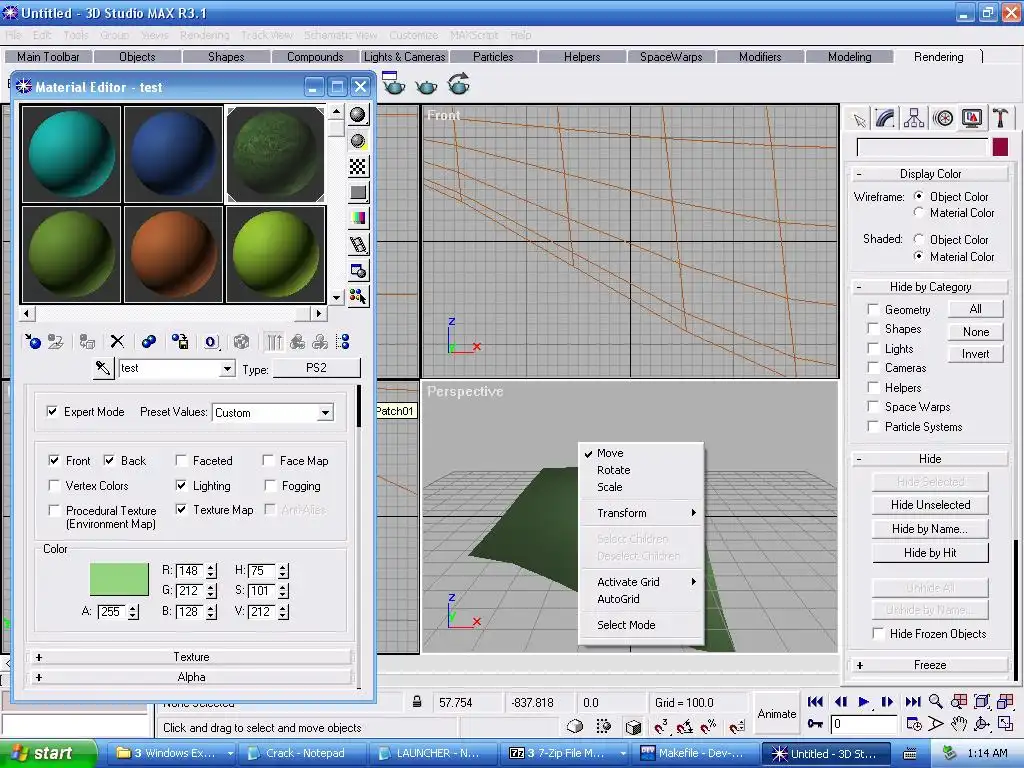Open Hierarchy command panel tab
The image size is (1024, 768).
914,119
